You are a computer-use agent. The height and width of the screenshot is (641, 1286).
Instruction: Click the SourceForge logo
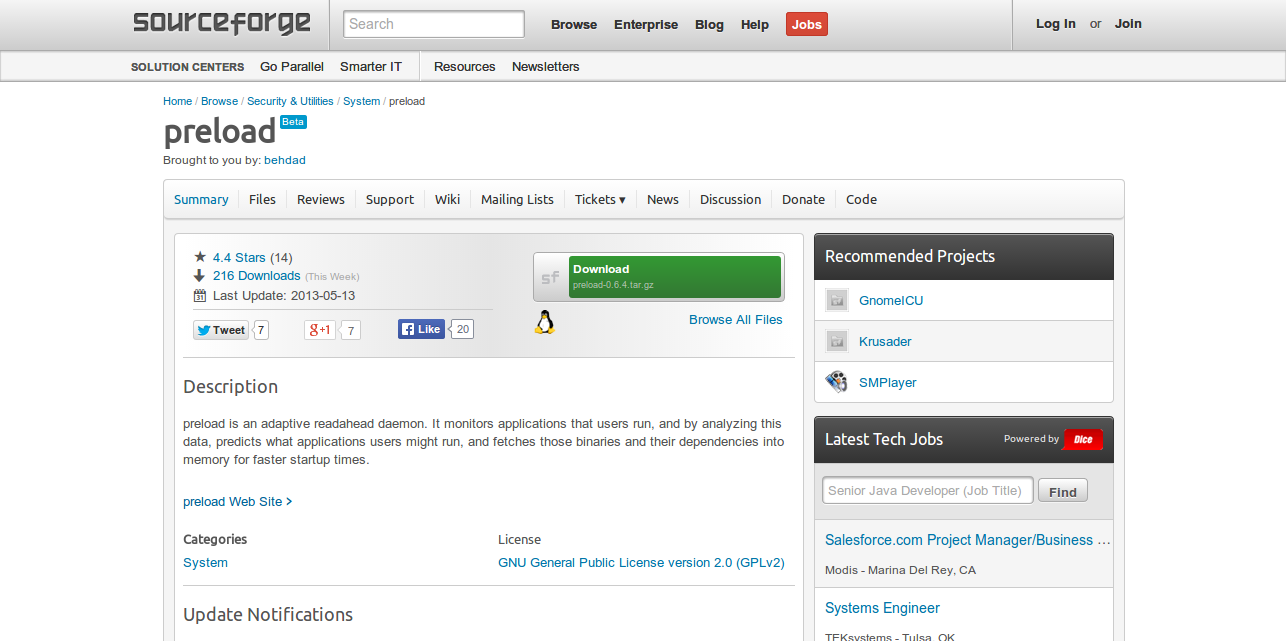[x=222, y=23]
